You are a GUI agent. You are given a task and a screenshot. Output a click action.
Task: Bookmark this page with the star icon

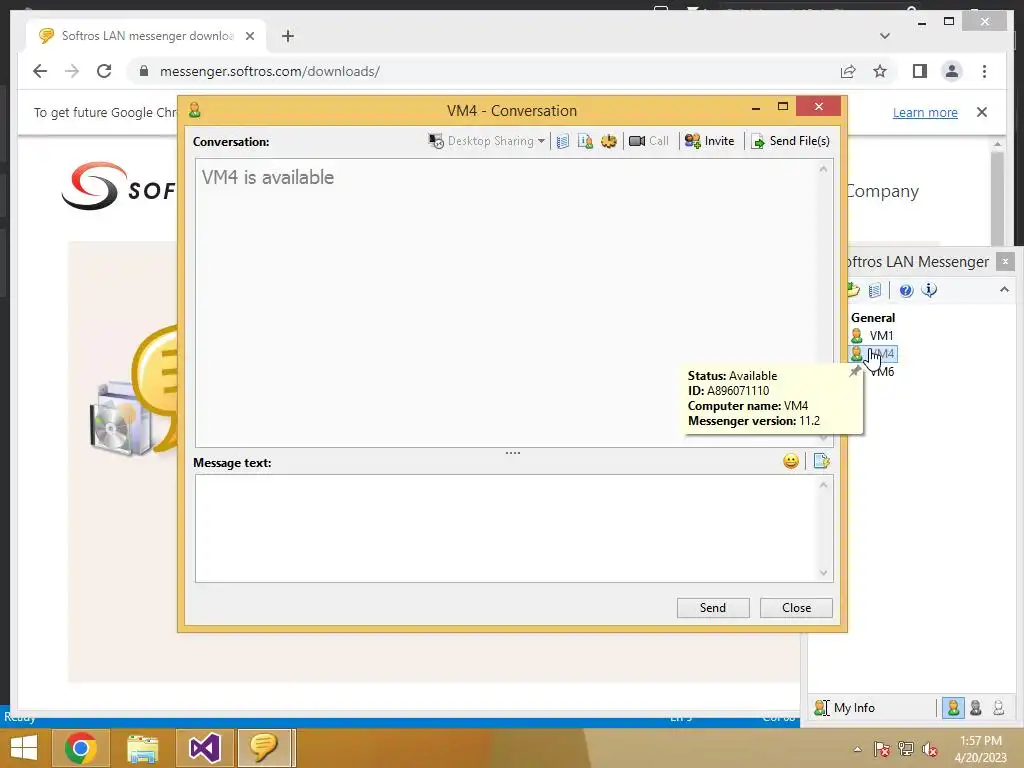pos(880,71)
